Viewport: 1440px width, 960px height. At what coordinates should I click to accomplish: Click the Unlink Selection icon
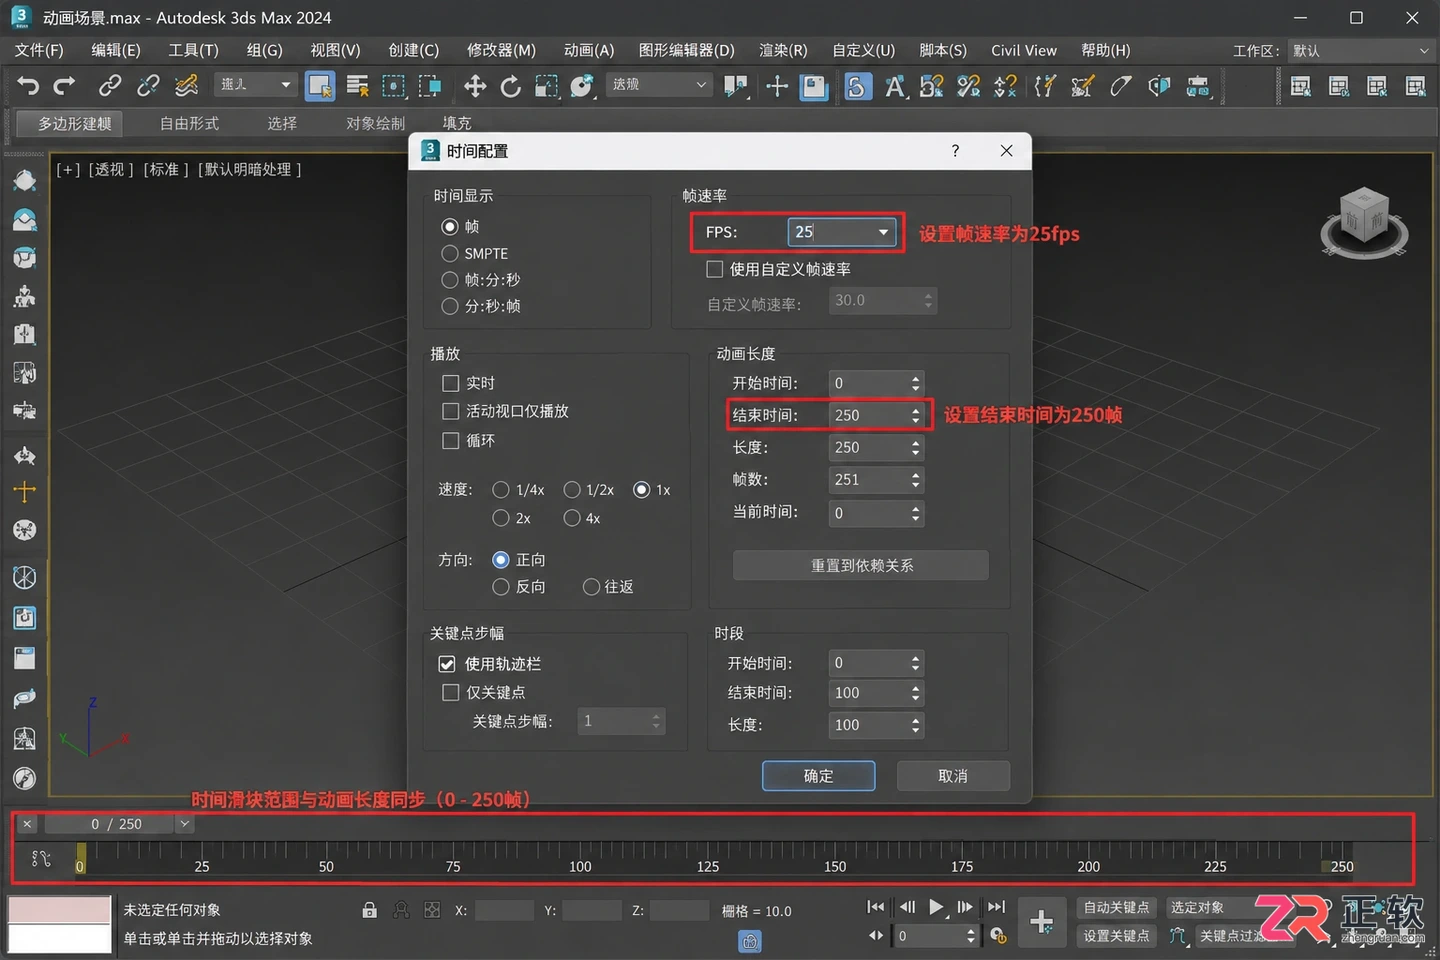tap(148, 87)
